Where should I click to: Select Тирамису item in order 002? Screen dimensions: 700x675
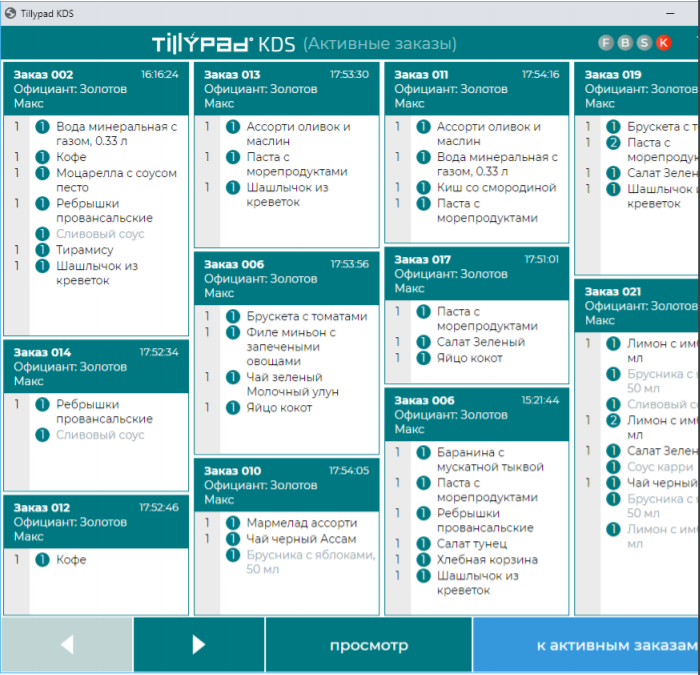84,250
